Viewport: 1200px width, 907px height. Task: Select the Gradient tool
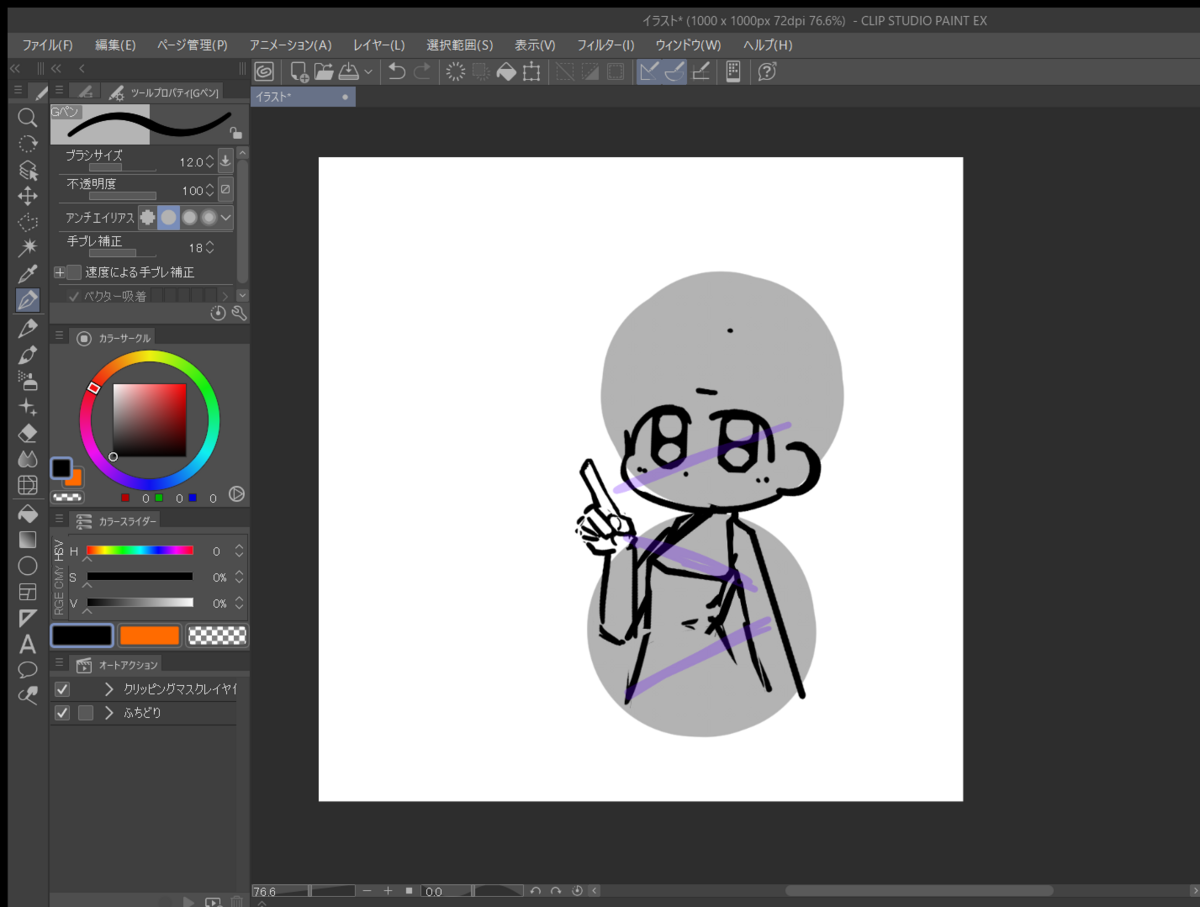click(x=28, y=540)
